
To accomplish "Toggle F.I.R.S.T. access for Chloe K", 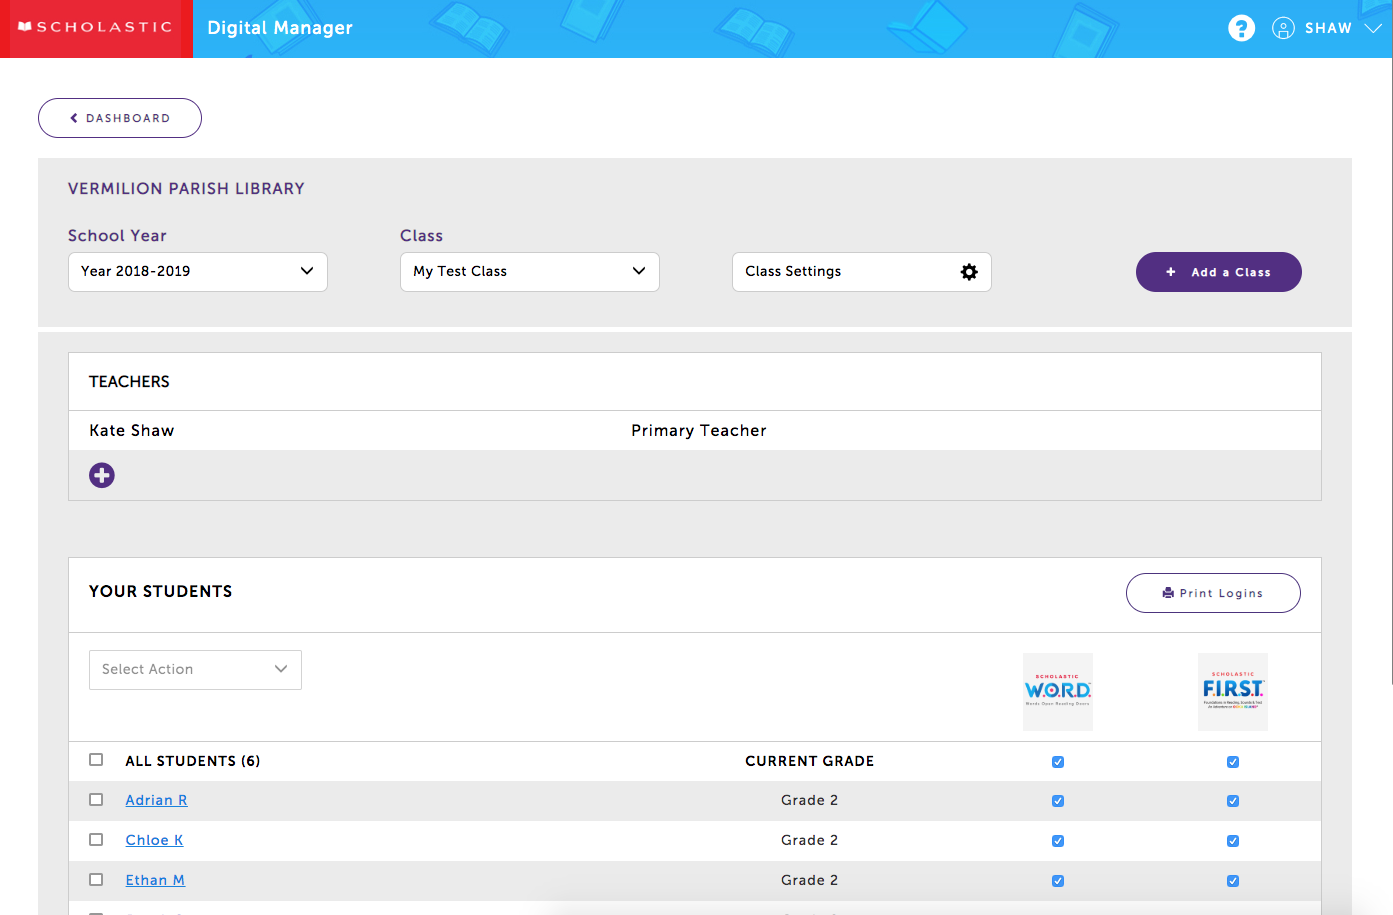I will click(x=1233, y=841).
